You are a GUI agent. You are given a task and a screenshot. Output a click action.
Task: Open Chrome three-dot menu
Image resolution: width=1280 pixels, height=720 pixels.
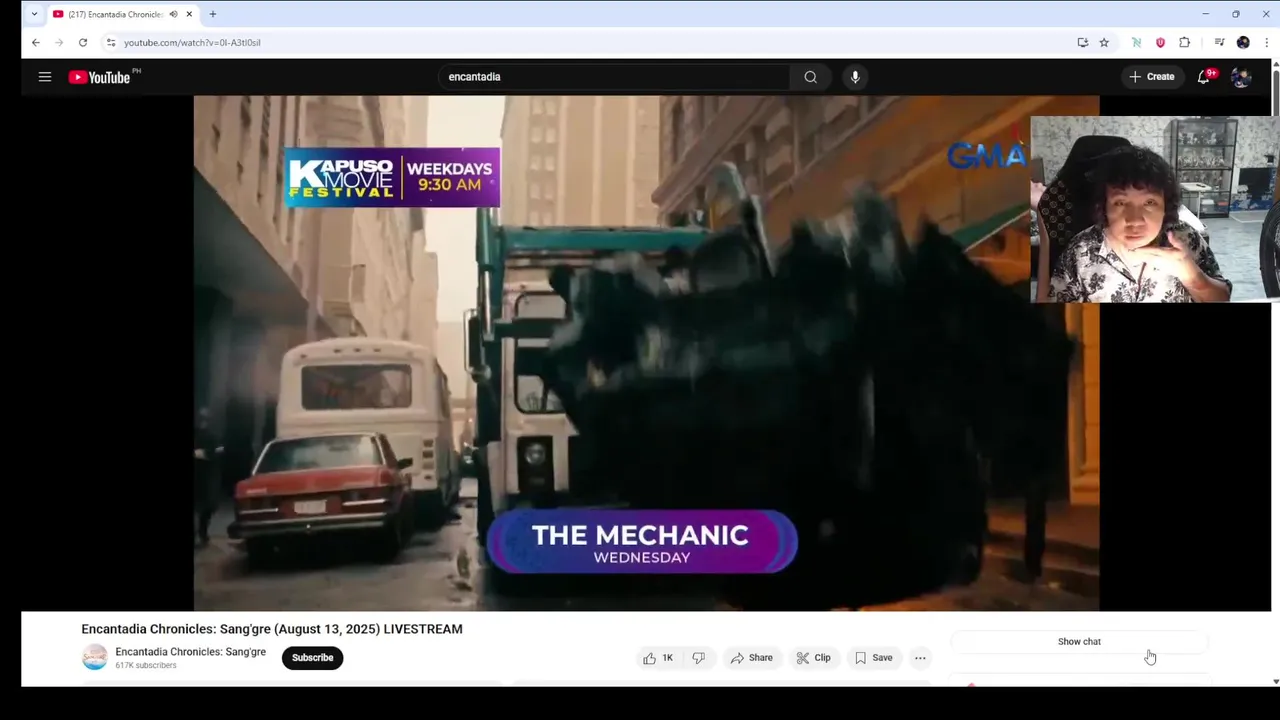coord(1267,43)
